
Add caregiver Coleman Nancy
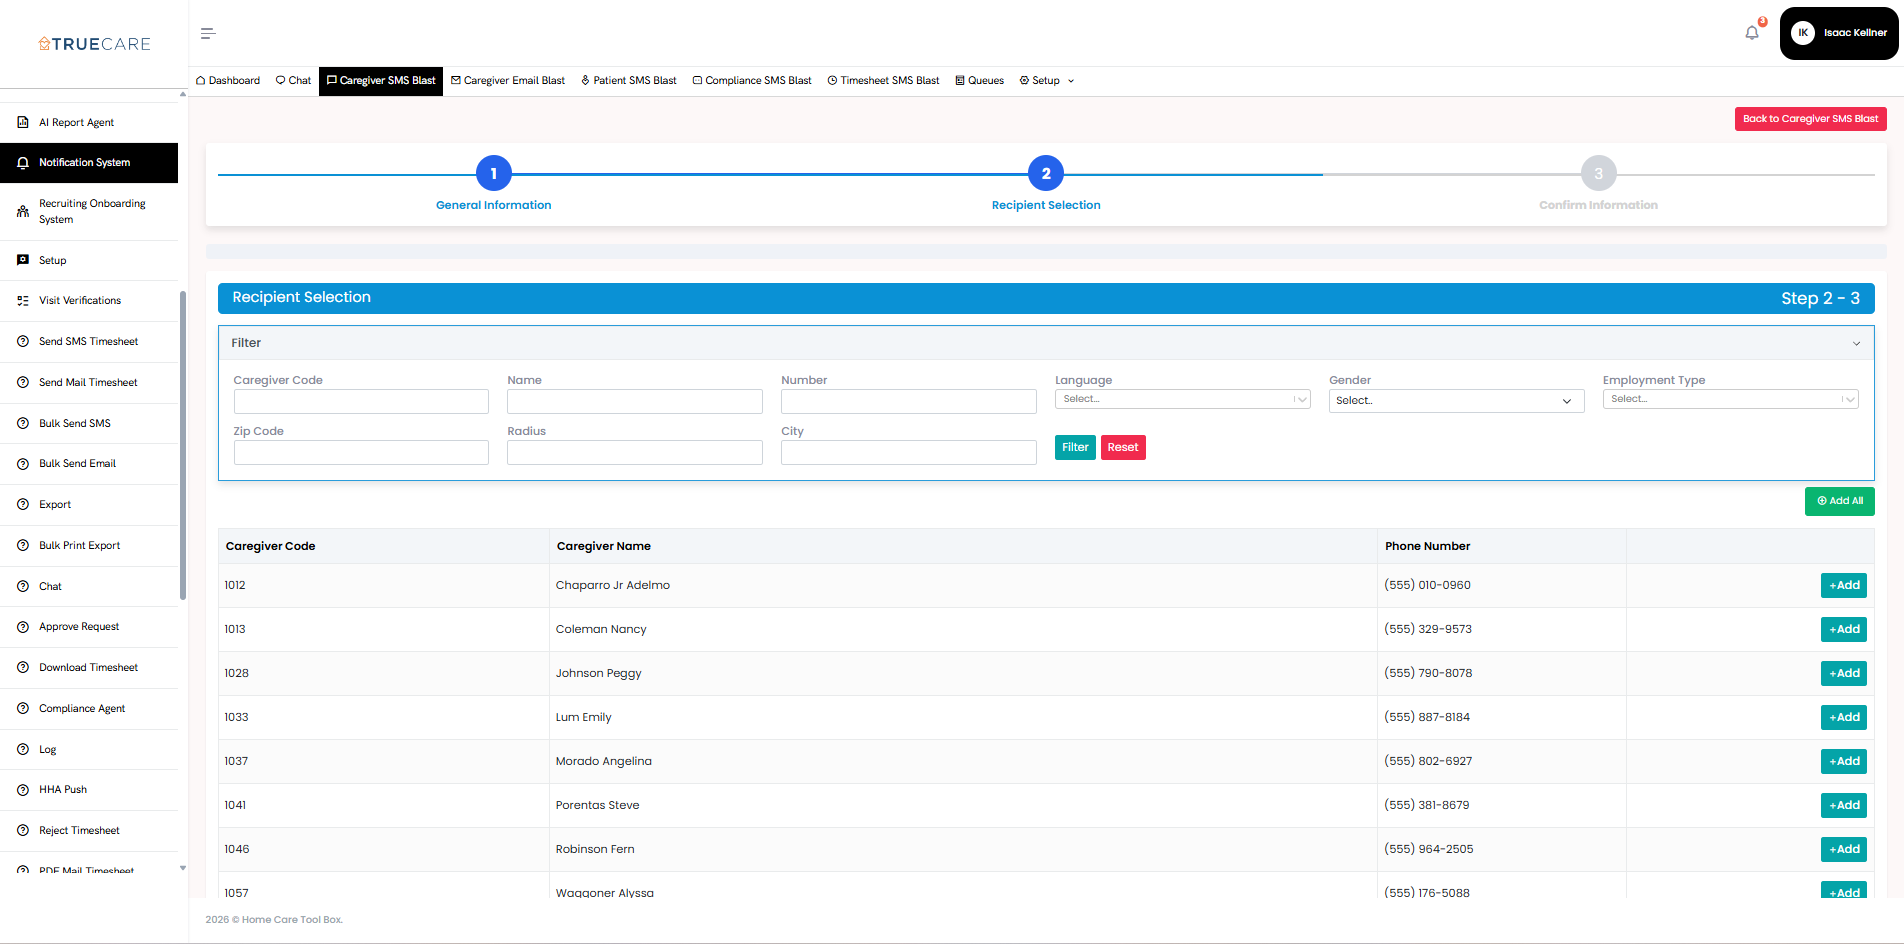(x=1844, y=629)
